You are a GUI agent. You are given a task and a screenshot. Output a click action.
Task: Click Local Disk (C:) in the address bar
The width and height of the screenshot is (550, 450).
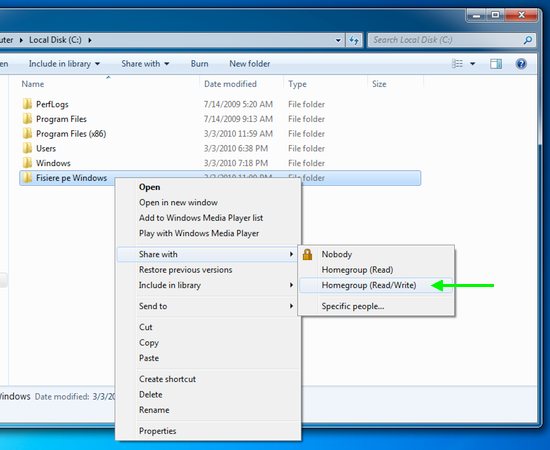pos(55,40)
